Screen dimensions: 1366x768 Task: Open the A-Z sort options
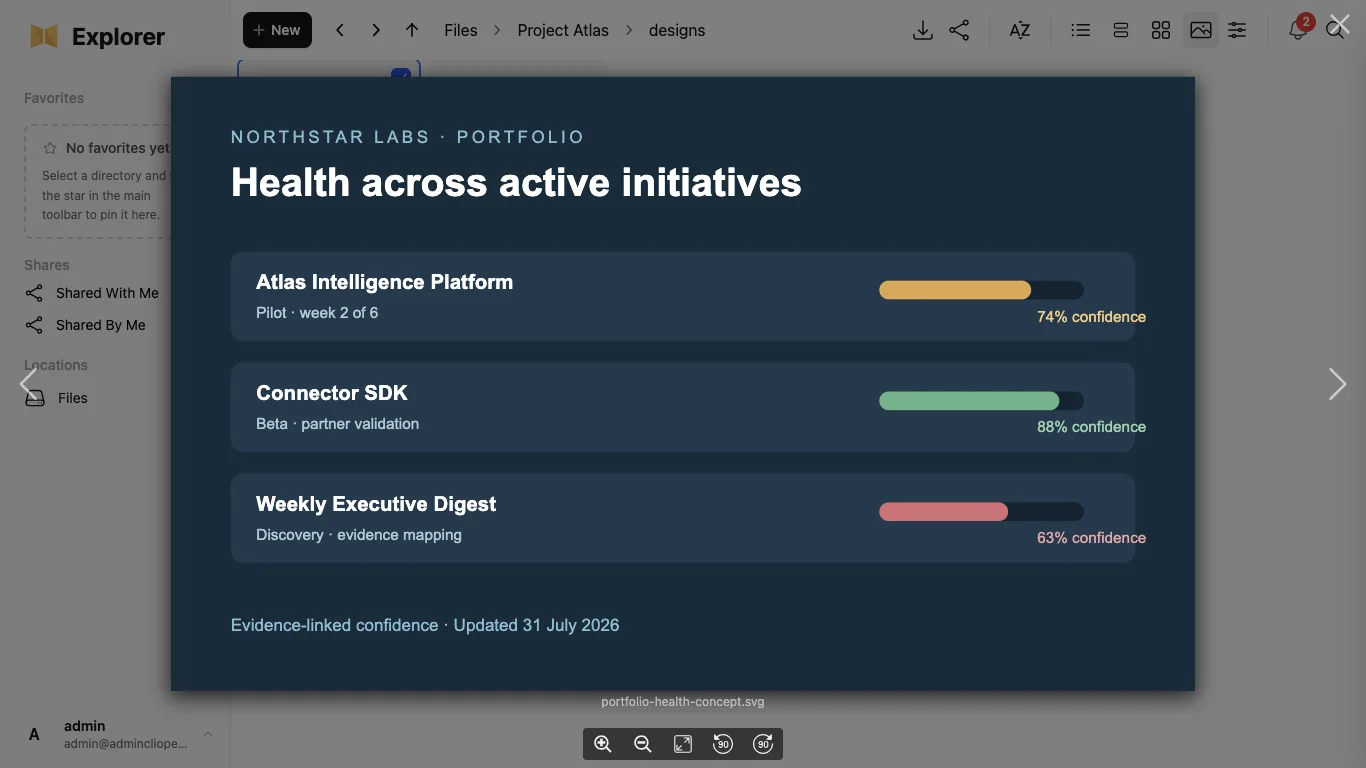tap(1019, 30)
